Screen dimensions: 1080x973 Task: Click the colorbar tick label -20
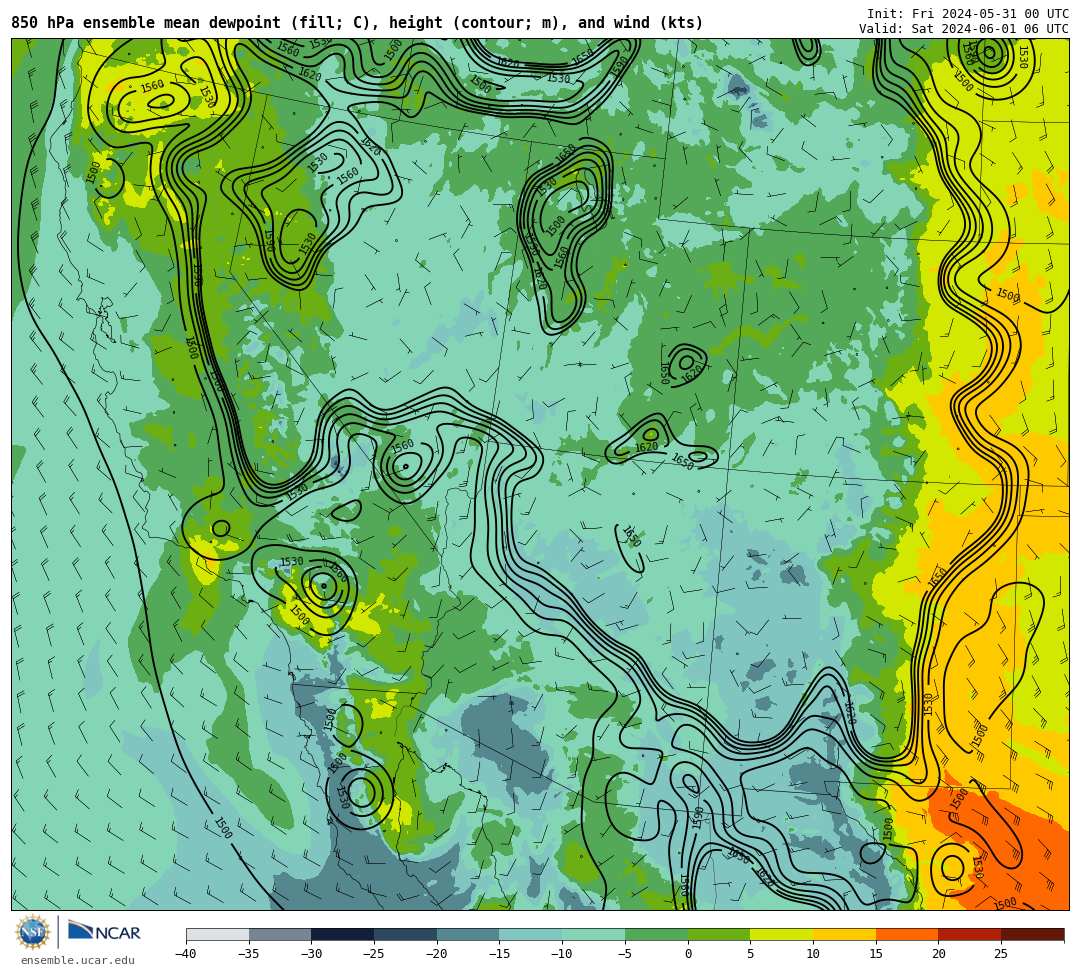coord(437,954)
